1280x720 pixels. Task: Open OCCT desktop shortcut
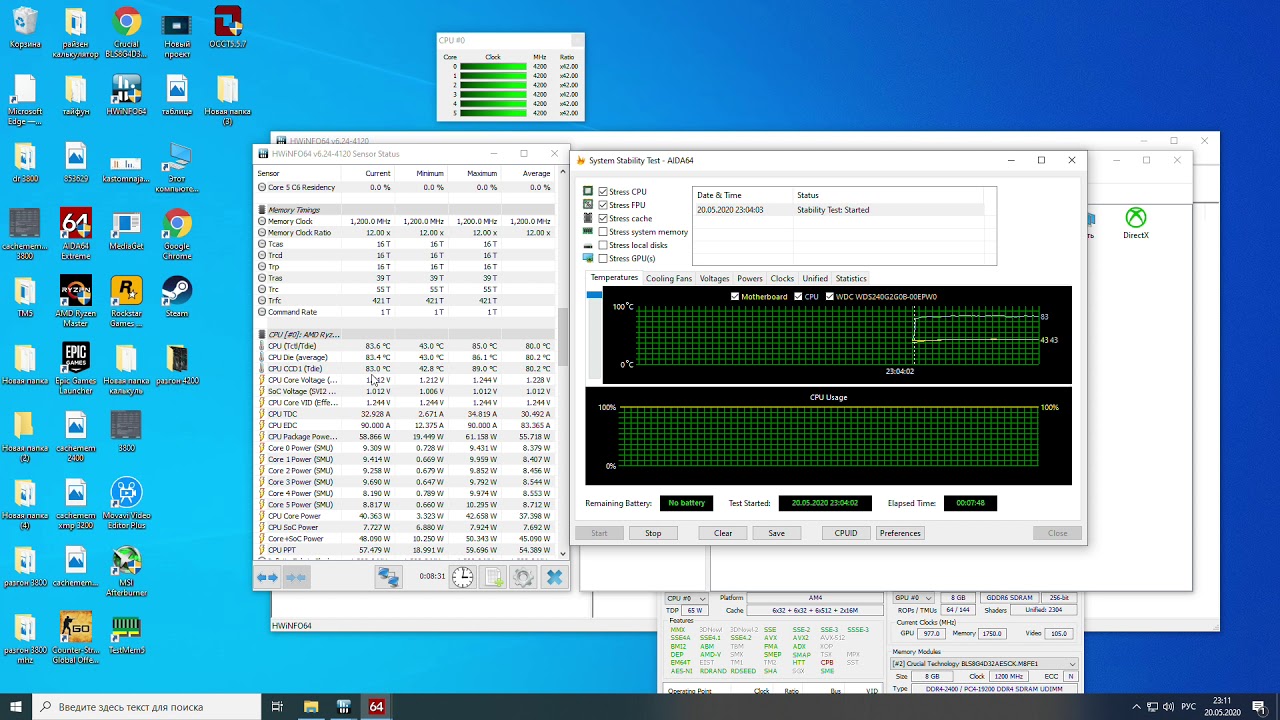click(x=228, y=27)
